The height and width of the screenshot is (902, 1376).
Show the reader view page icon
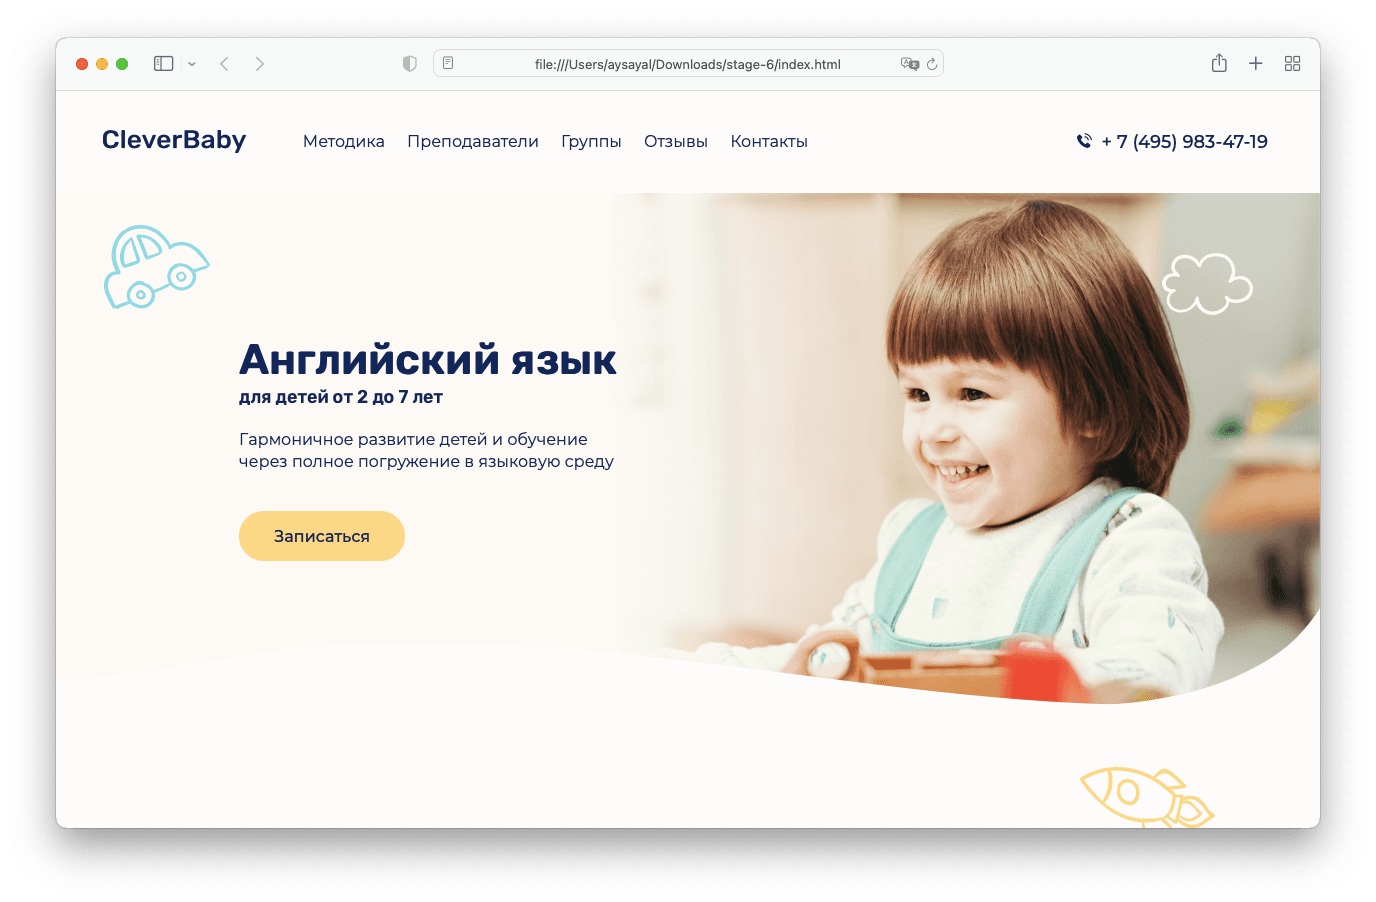[x=448, y=63]
